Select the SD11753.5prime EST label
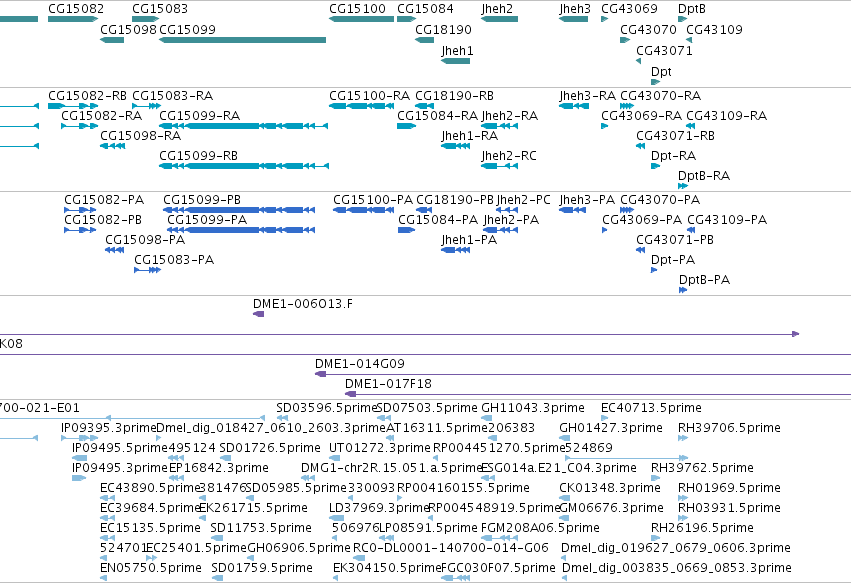Screen dimensions: 851x583 261,528
